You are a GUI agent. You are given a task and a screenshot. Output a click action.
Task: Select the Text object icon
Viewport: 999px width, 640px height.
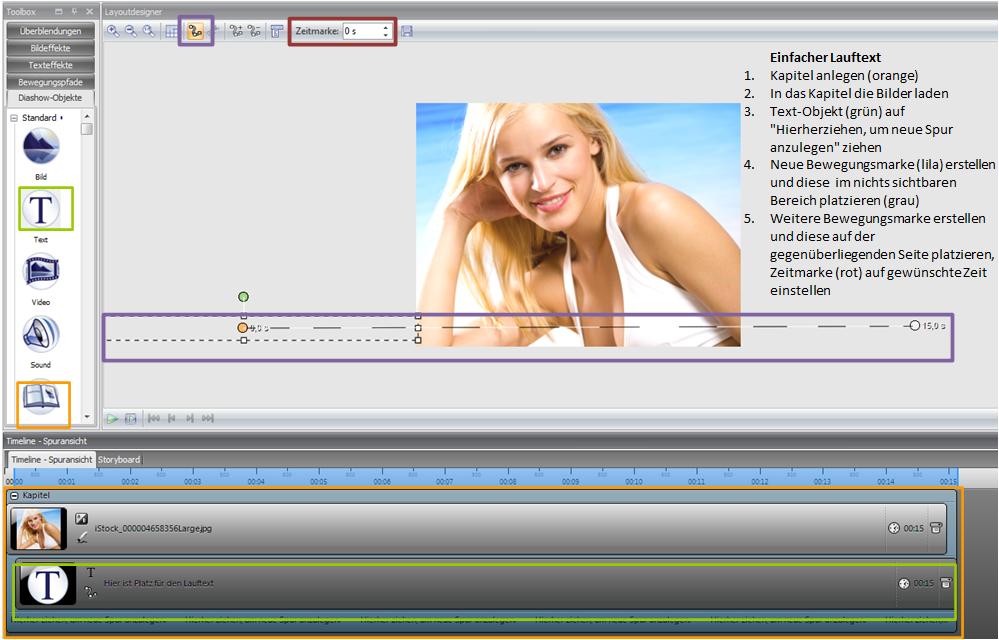(41, 209)
